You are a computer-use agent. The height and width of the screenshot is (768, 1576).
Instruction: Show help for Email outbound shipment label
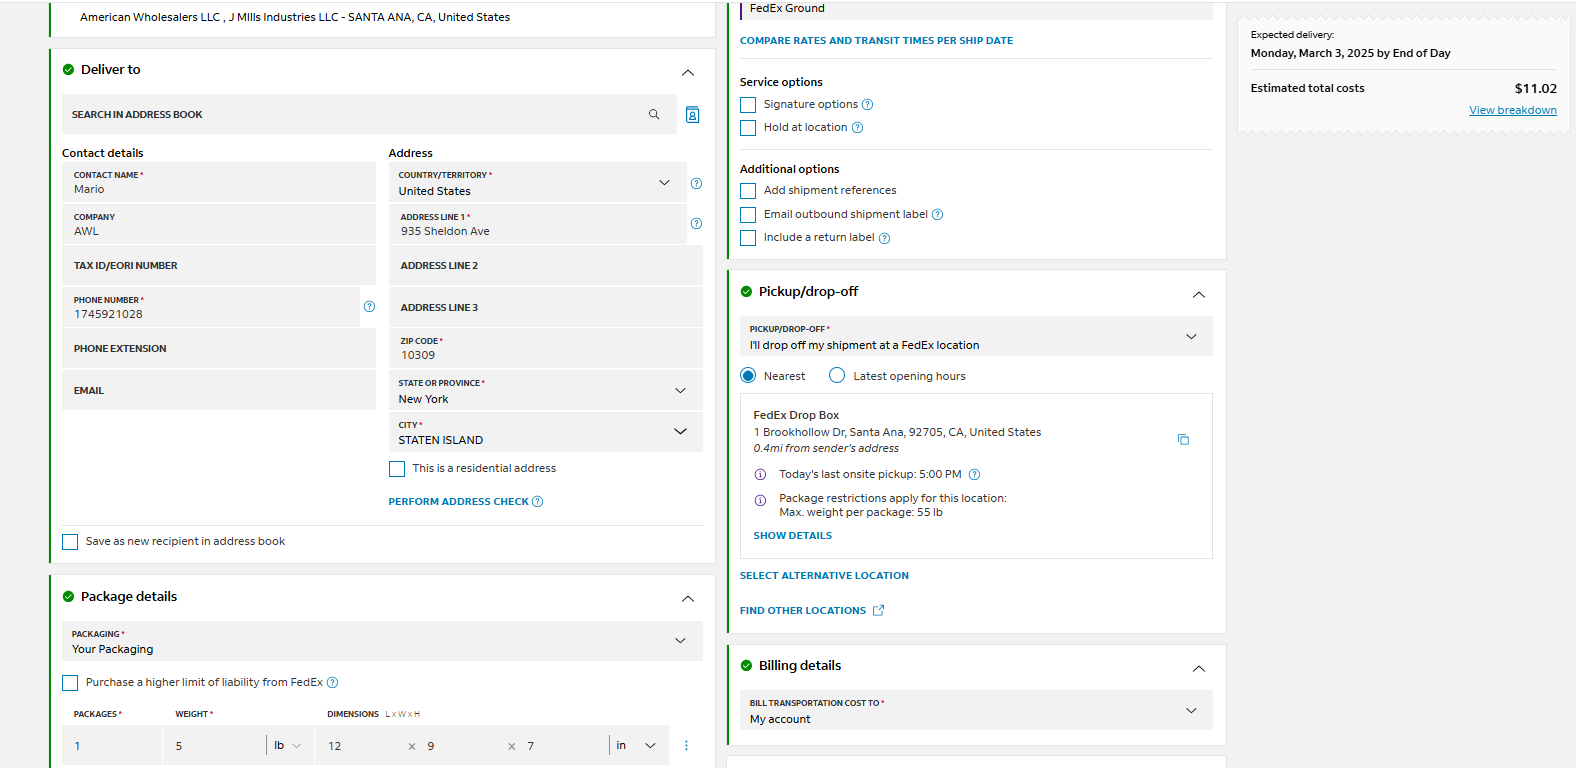point(937,214)
